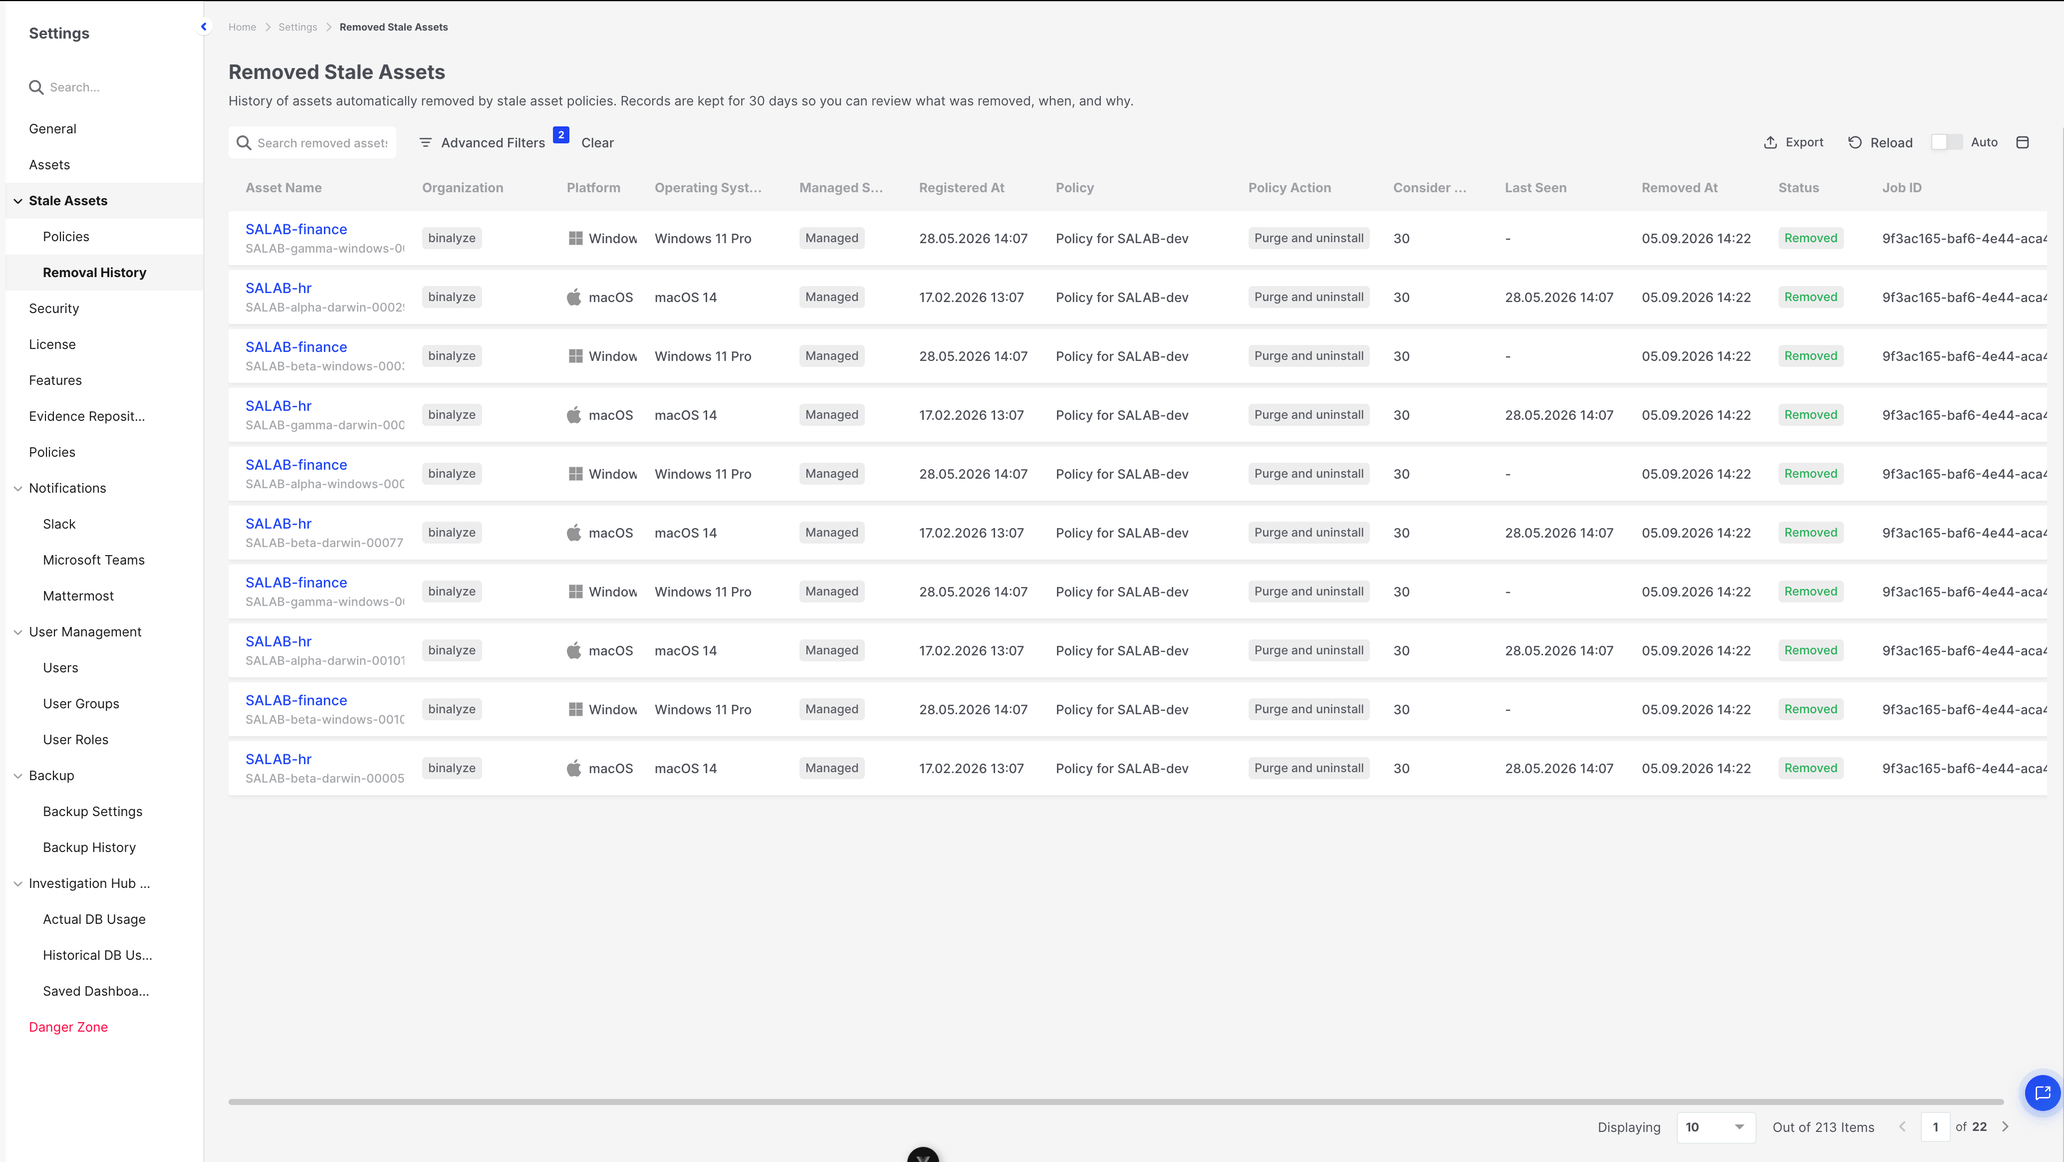Click the Reload refresh icon
This screenshot has width=2064, height=1162.
coord(1855,143)
